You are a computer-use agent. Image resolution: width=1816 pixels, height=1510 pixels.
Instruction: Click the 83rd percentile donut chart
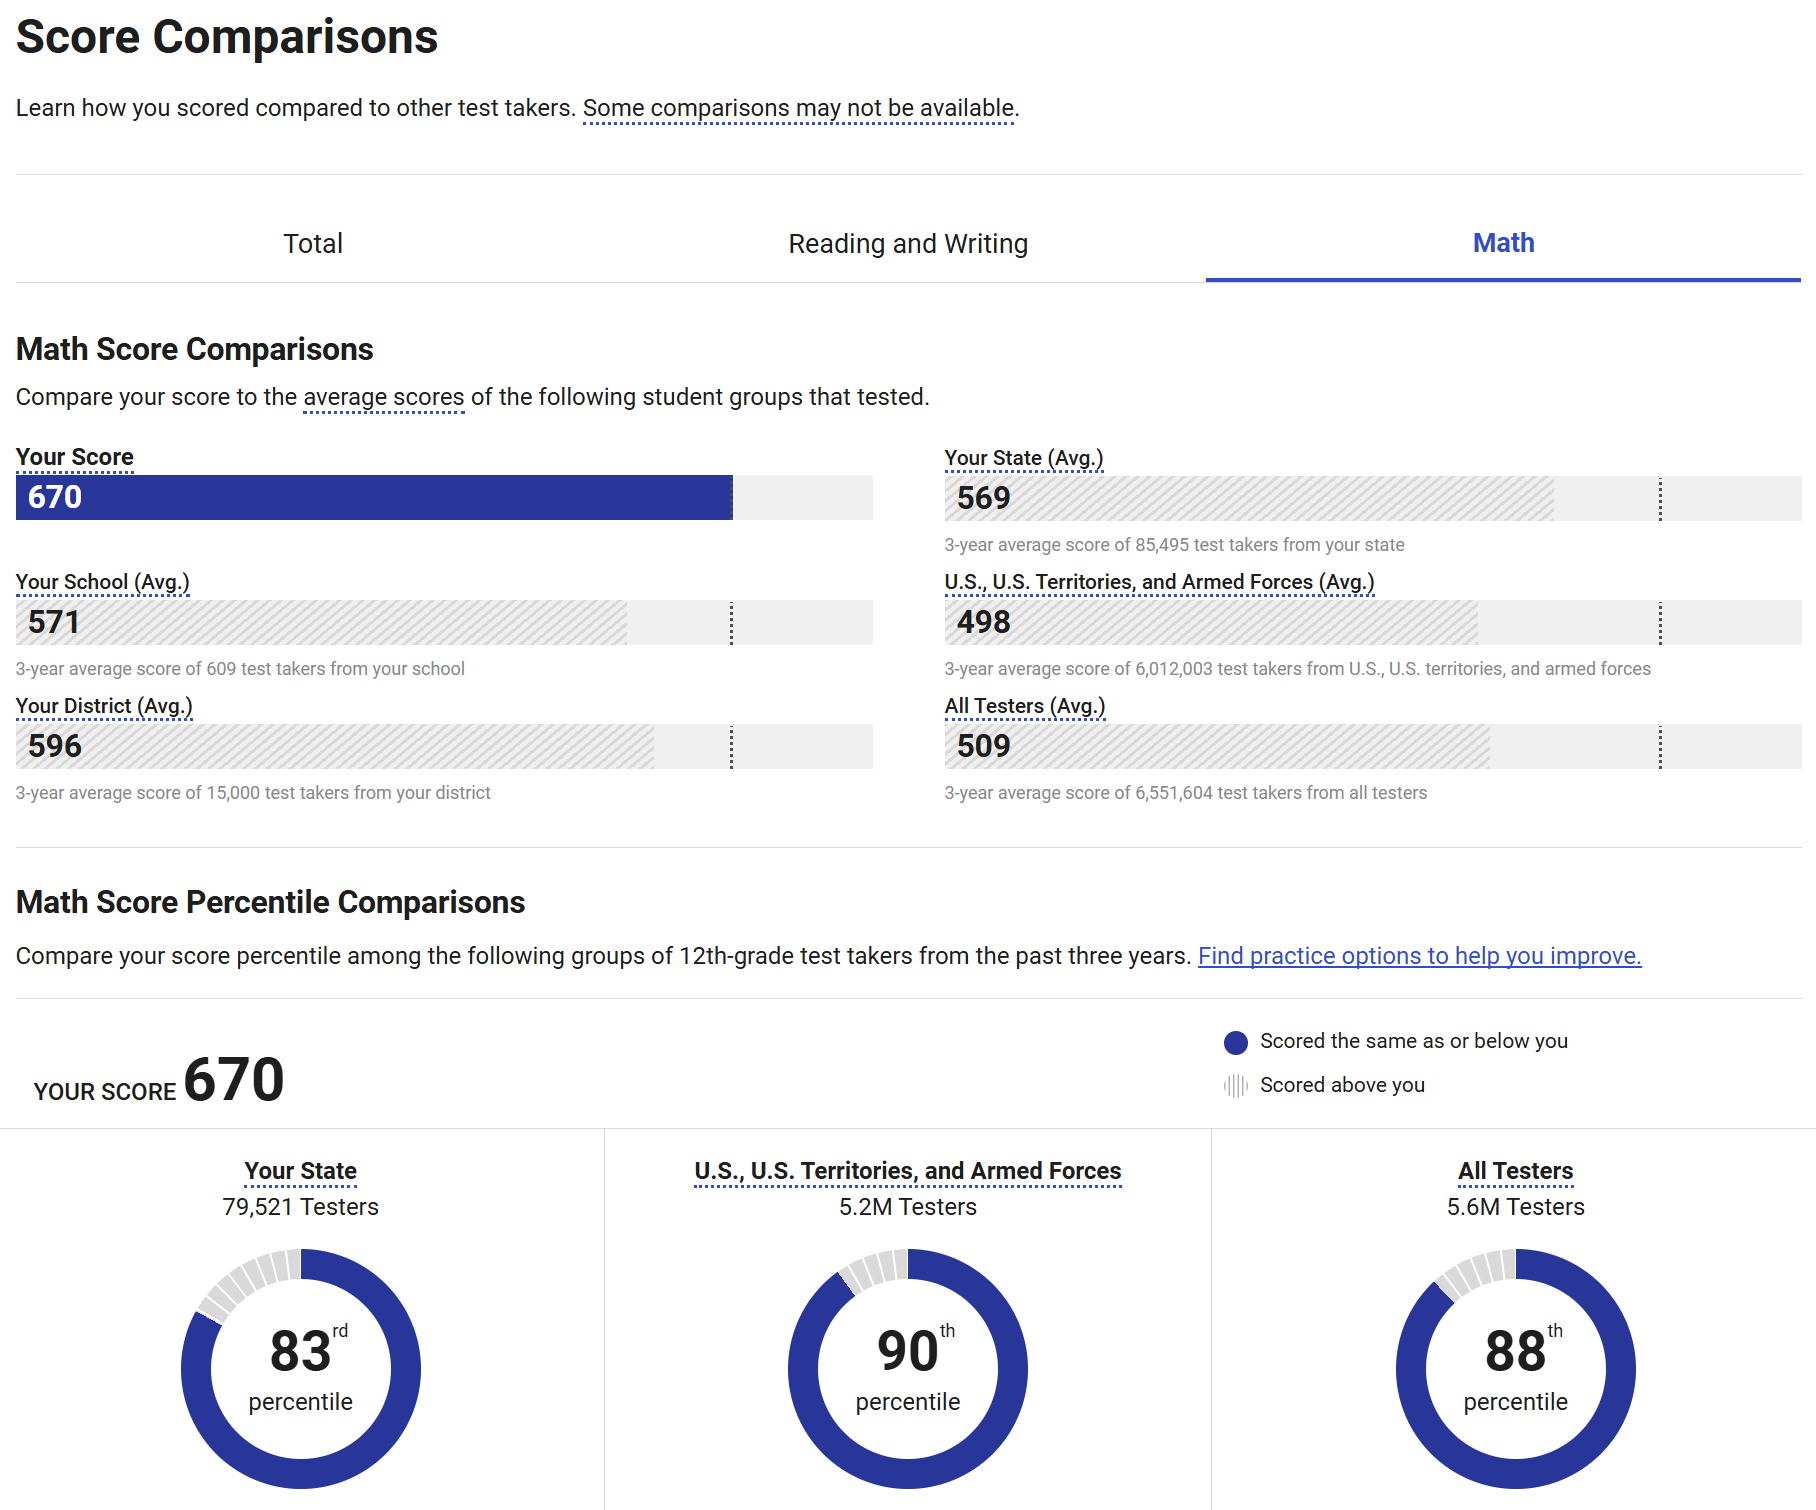(301, 1368)
